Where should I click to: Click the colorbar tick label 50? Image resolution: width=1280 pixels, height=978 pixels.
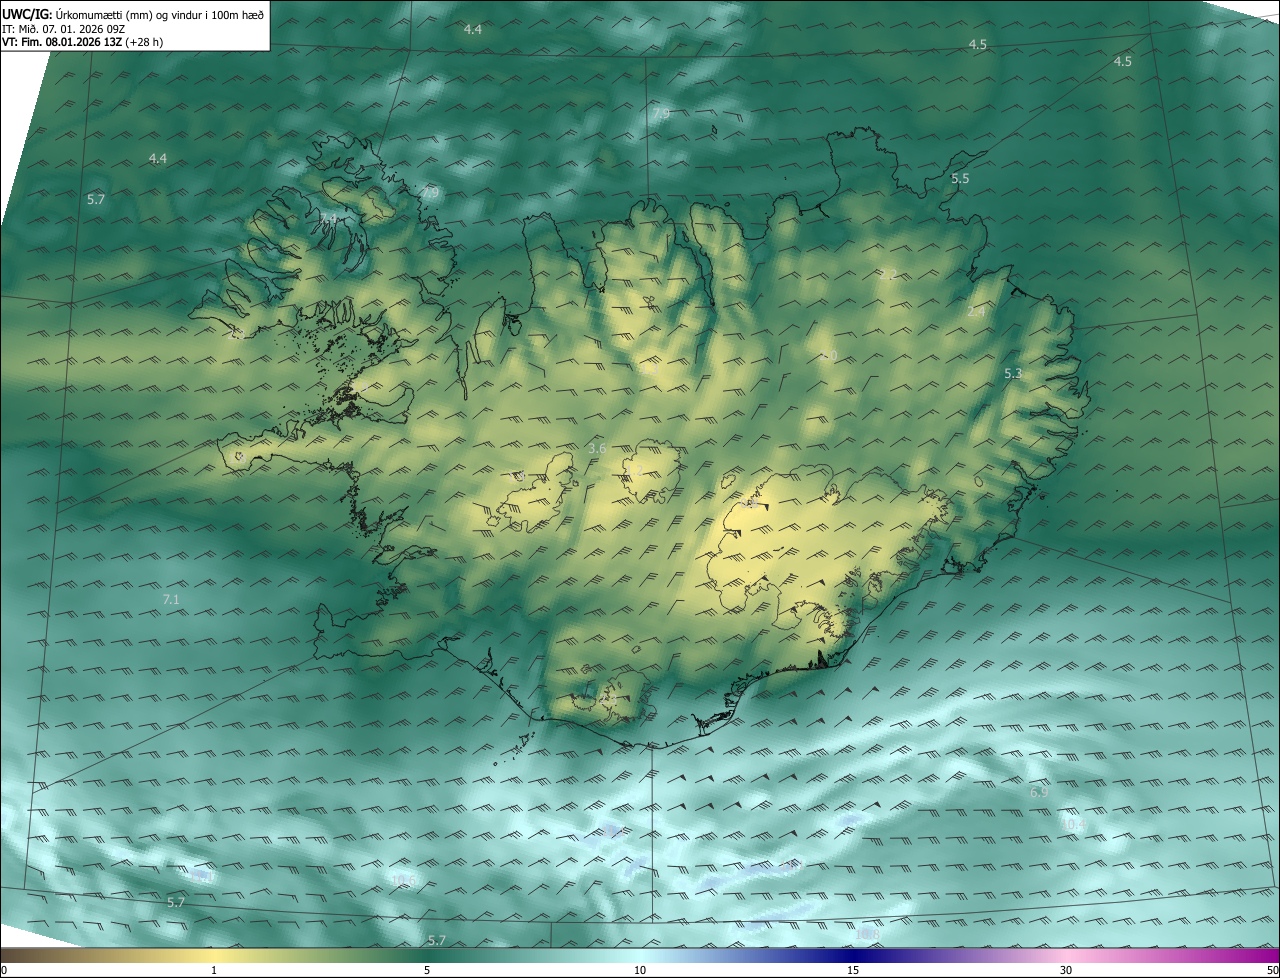(x=1272, y=970)
